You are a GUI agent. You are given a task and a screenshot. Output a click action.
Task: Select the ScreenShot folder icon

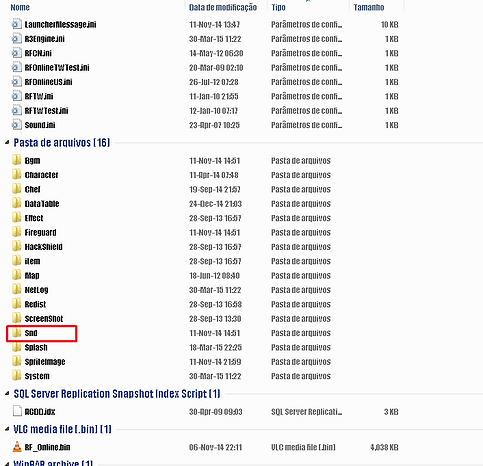(x=17, y=318)
